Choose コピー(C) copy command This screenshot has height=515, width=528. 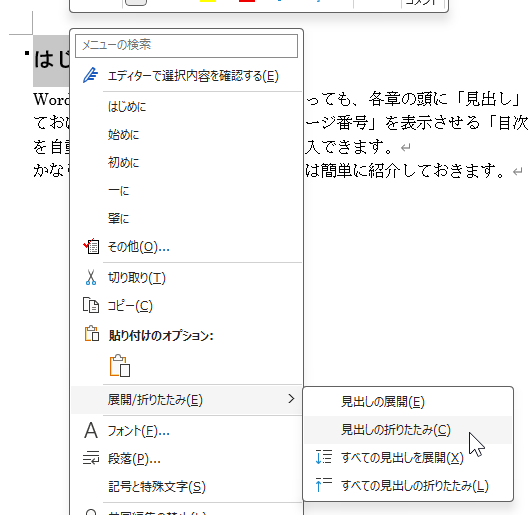tap(186, 306)
